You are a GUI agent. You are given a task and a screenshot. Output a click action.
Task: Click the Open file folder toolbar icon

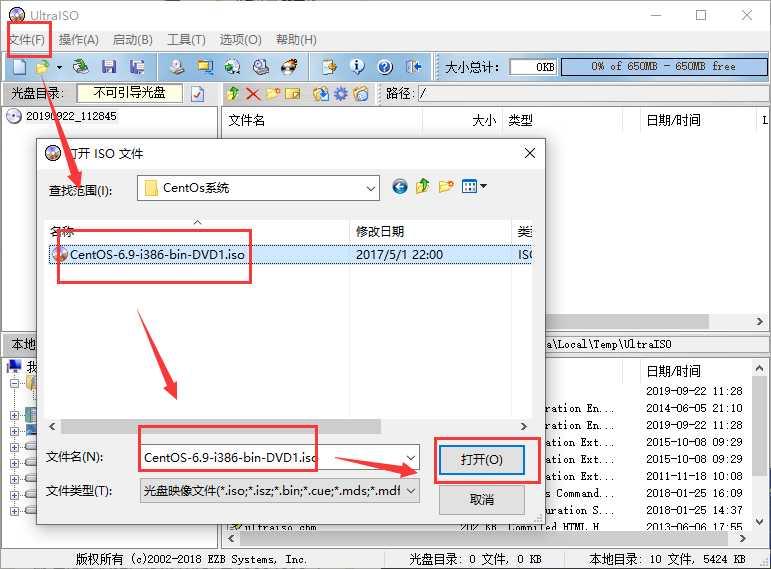pos(43,66)
